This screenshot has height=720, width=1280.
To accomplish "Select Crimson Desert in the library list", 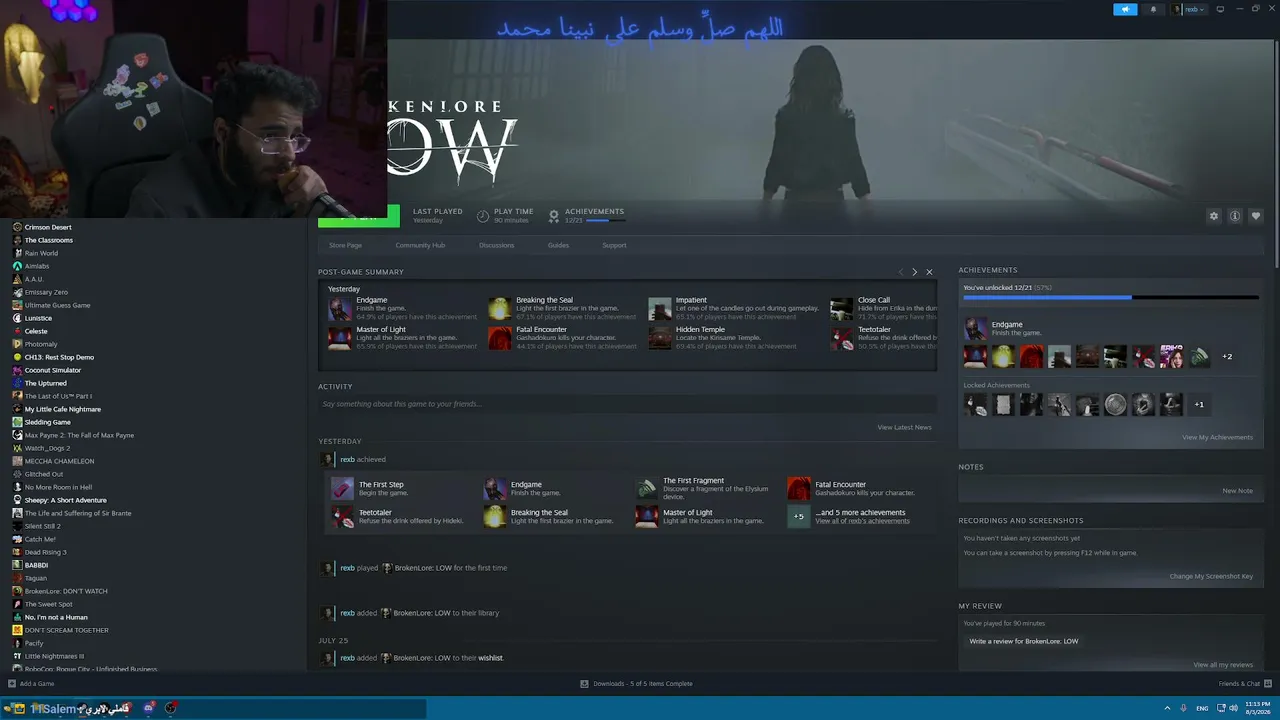I will 48,227.
